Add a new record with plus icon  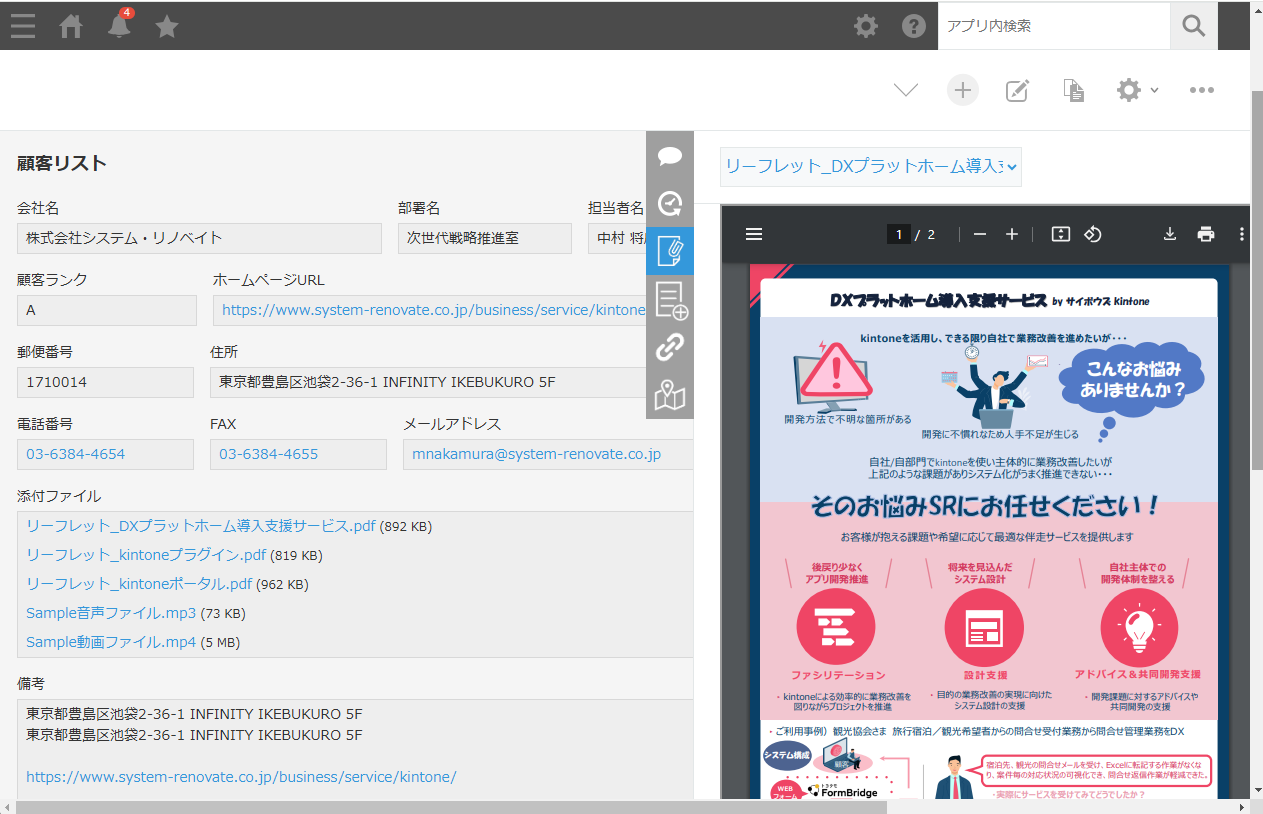(962, 90)
